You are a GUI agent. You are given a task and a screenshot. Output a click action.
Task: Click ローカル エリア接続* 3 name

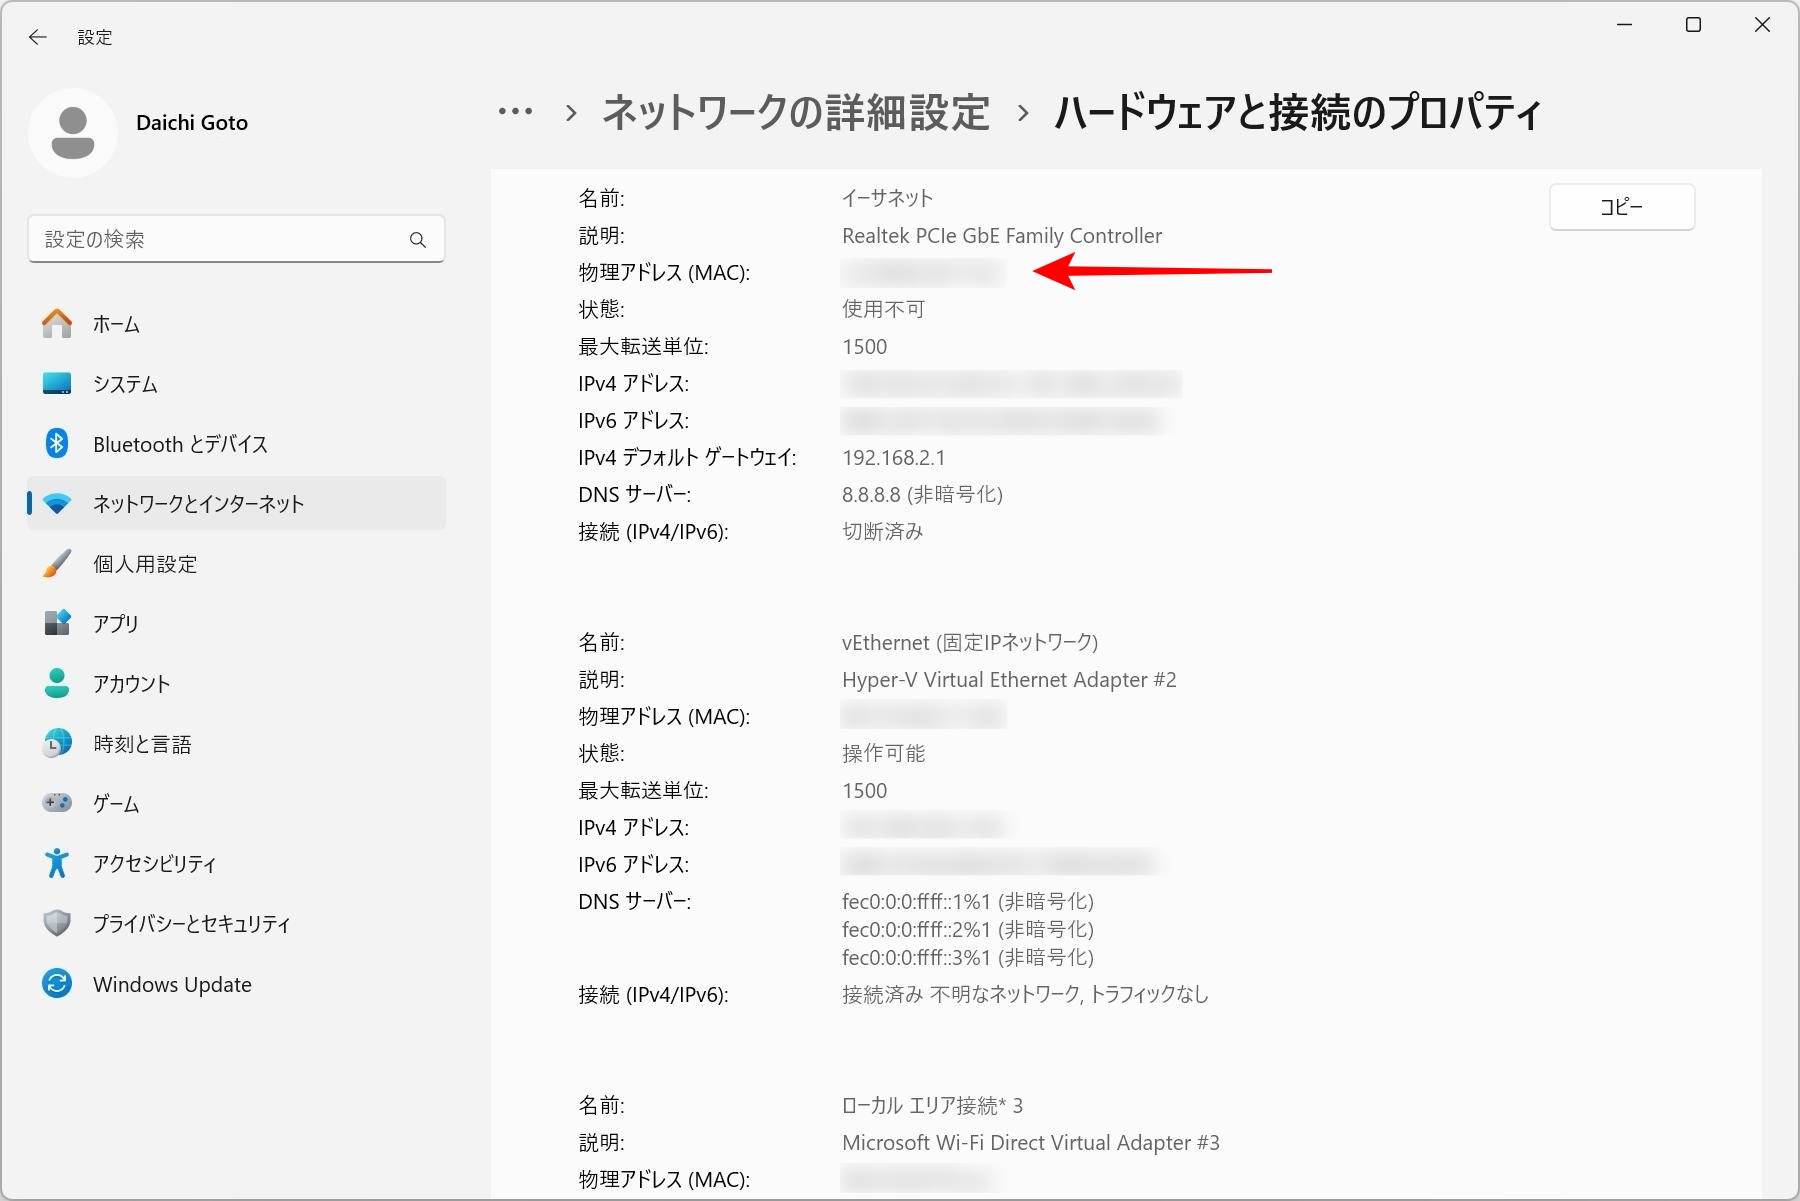[932, 1106]
